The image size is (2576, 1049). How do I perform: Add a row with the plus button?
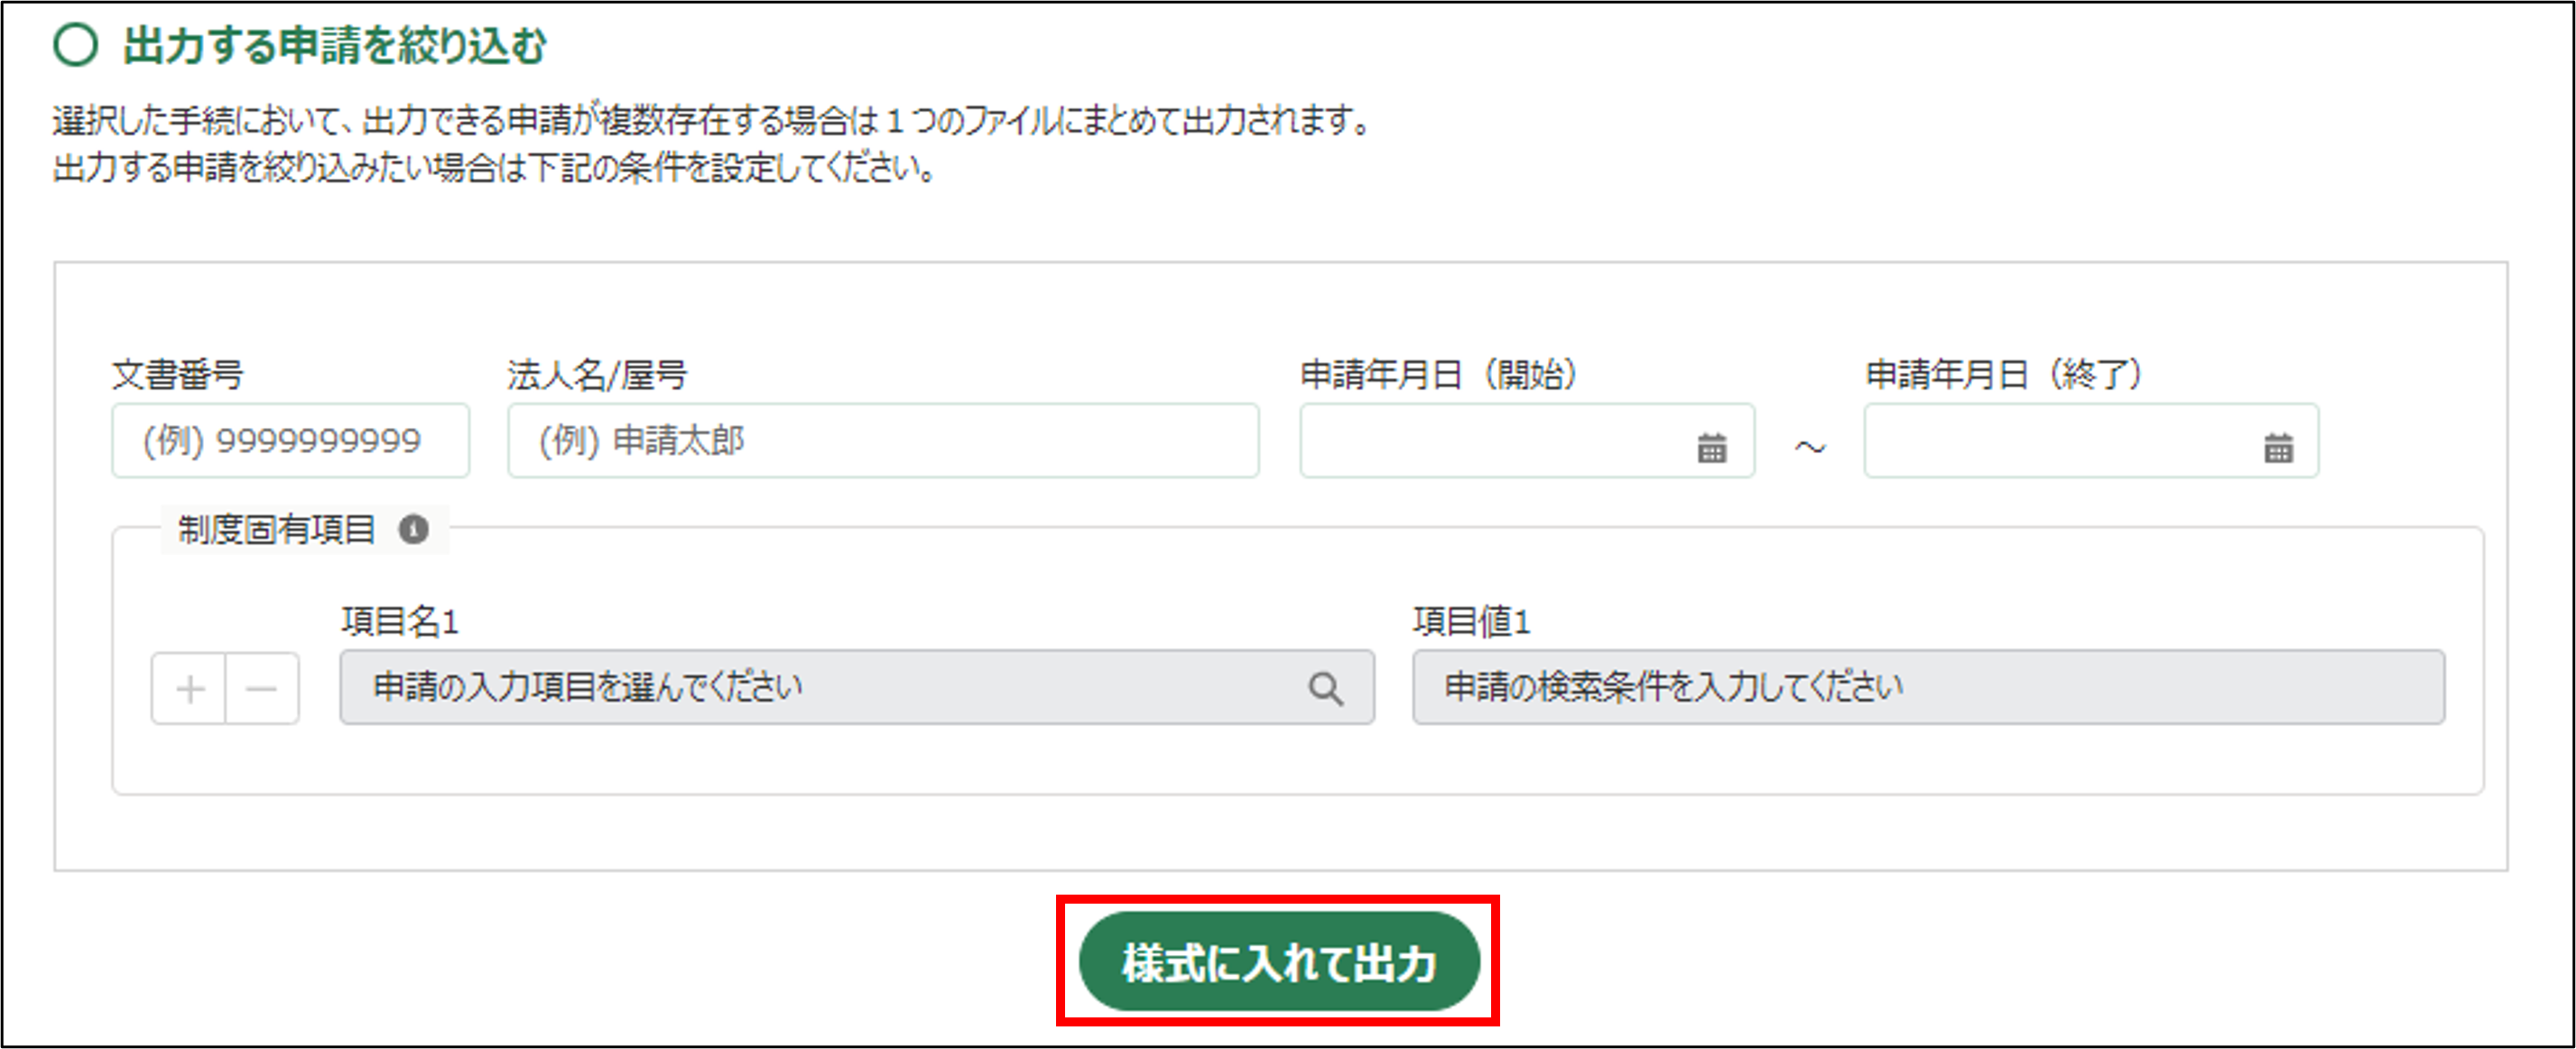pos(190,688)
